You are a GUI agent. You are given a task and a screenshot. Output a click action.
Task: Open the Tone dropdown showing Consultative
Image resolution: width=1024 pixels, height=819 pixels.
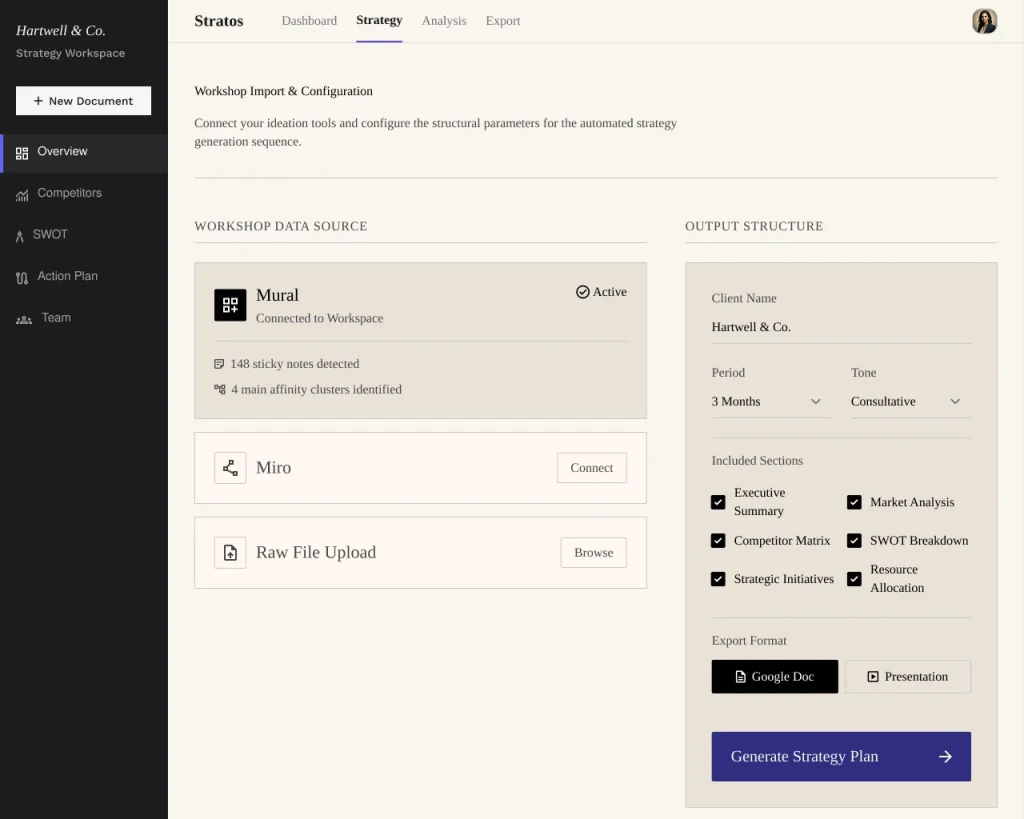(x=910, y=402)
